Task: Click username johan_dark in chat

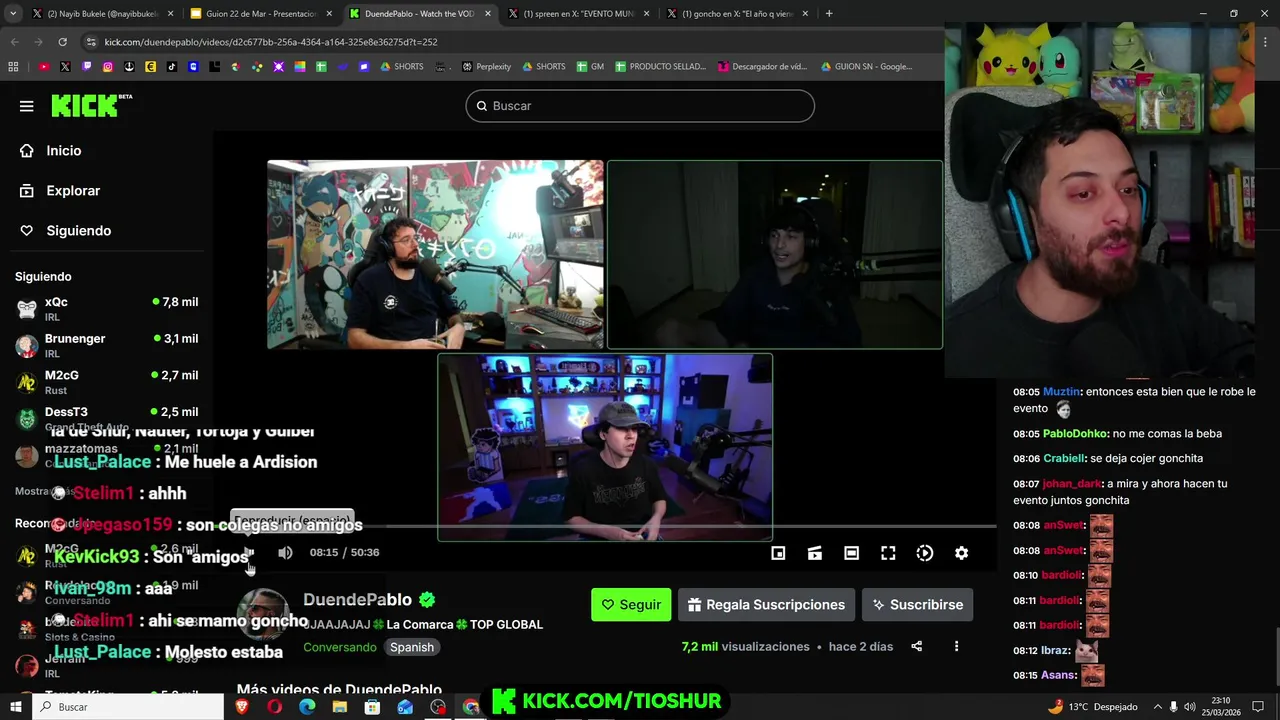Action: click(x=1072, y=484)
